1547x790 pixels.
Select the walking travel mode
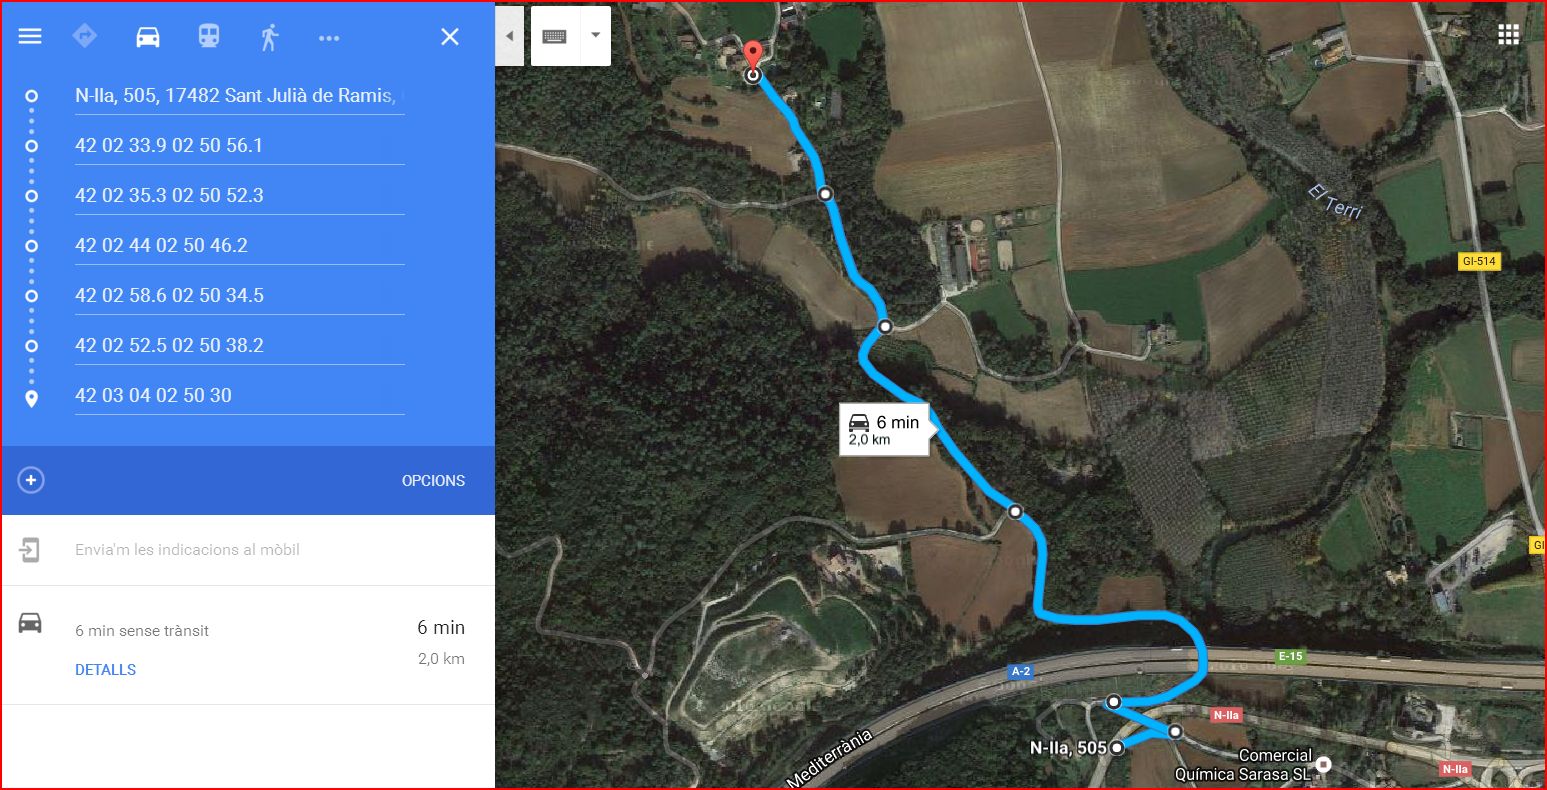click(269, 37)
